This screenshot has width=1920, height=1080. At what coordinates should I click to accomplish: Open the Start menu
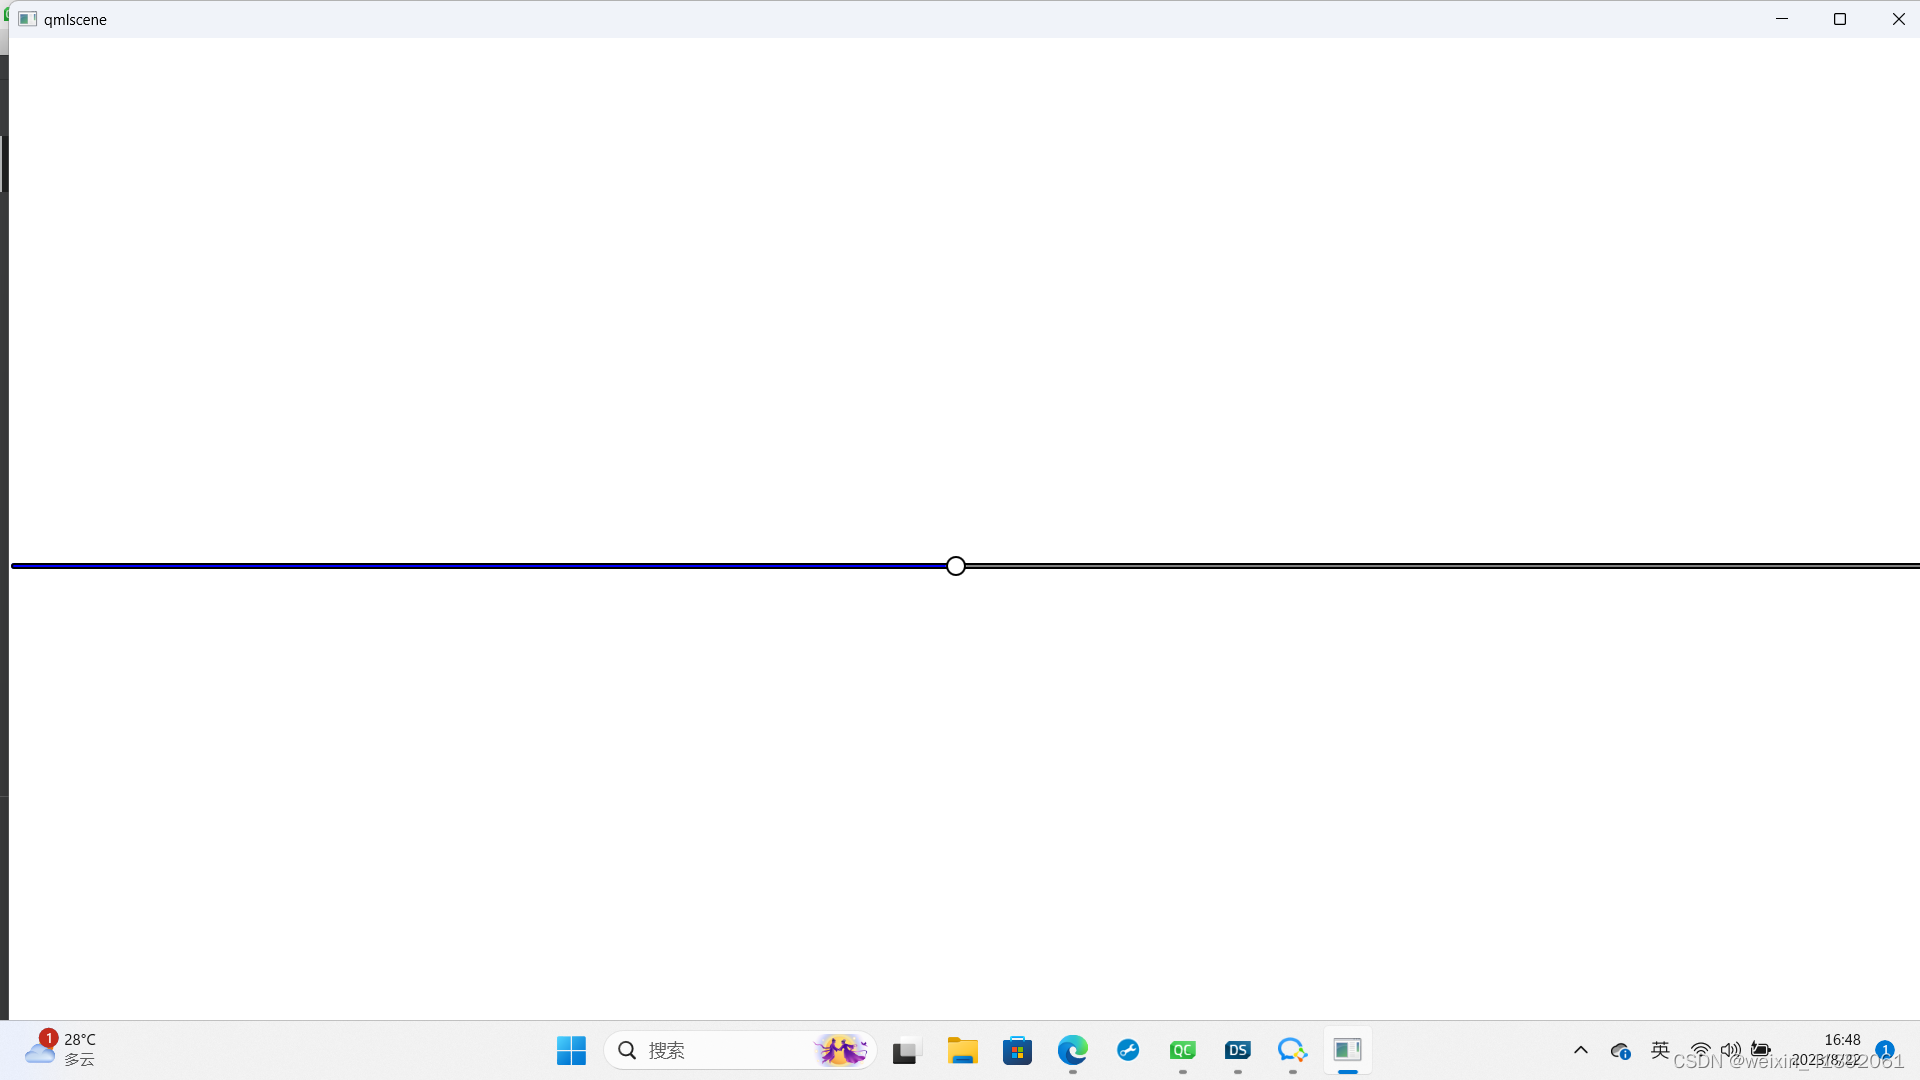tap(570, 1050)
